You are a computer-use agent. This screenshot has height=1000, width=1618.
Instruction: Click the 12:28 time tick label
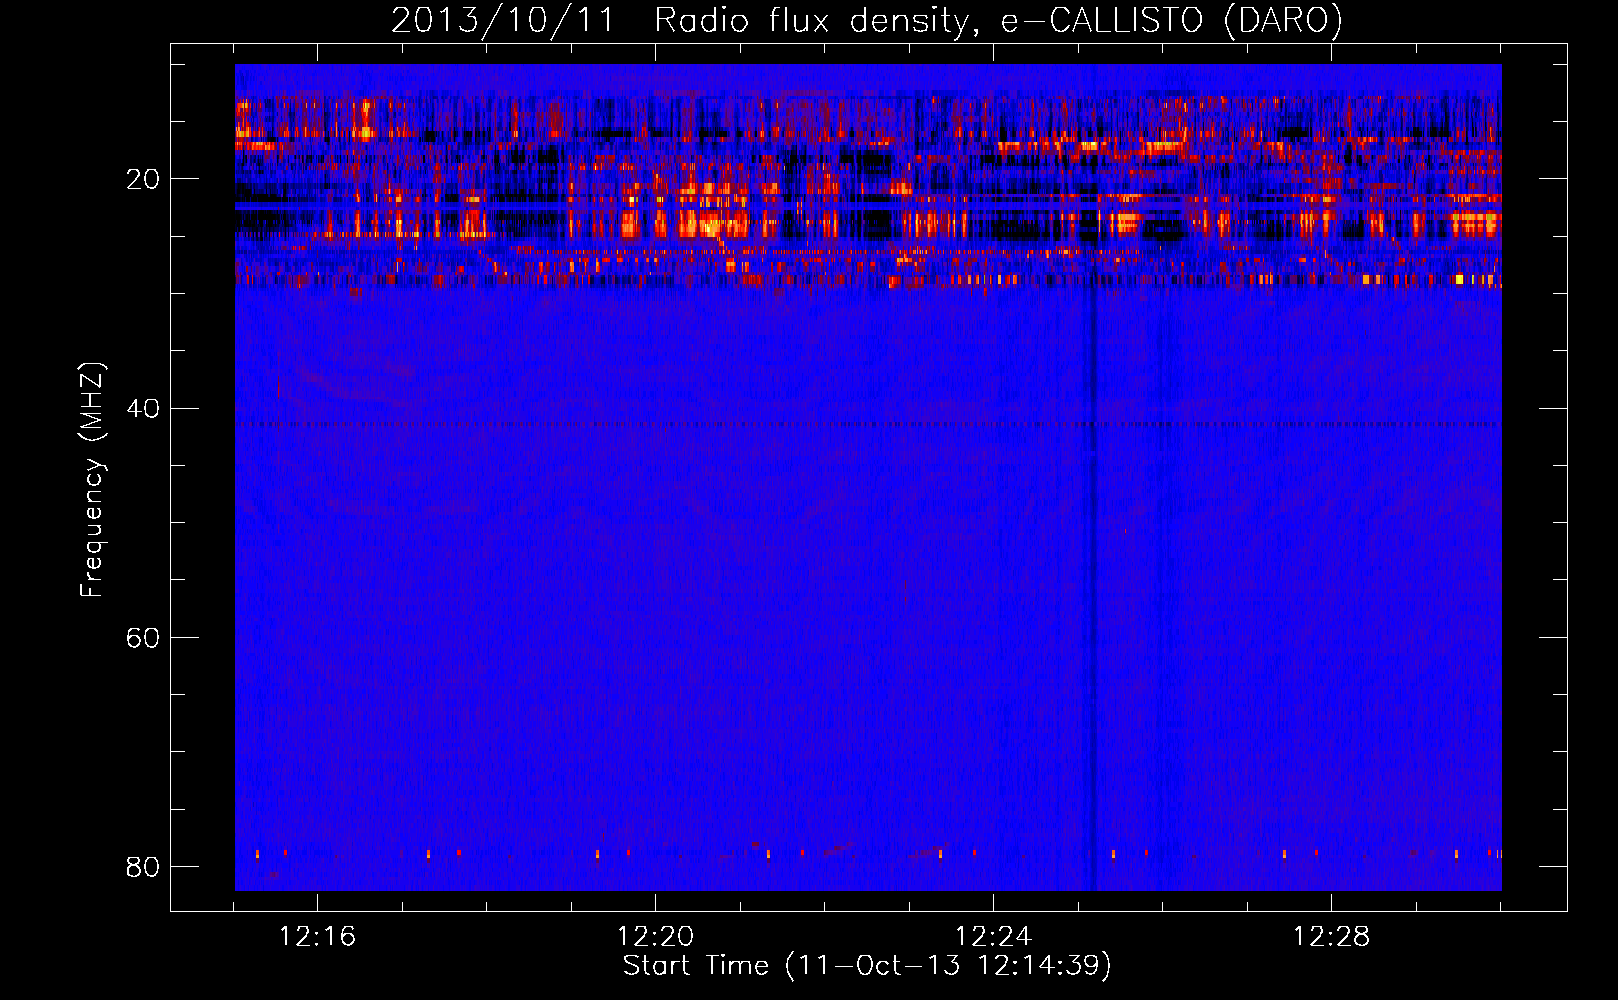[x=1331, y=937]
